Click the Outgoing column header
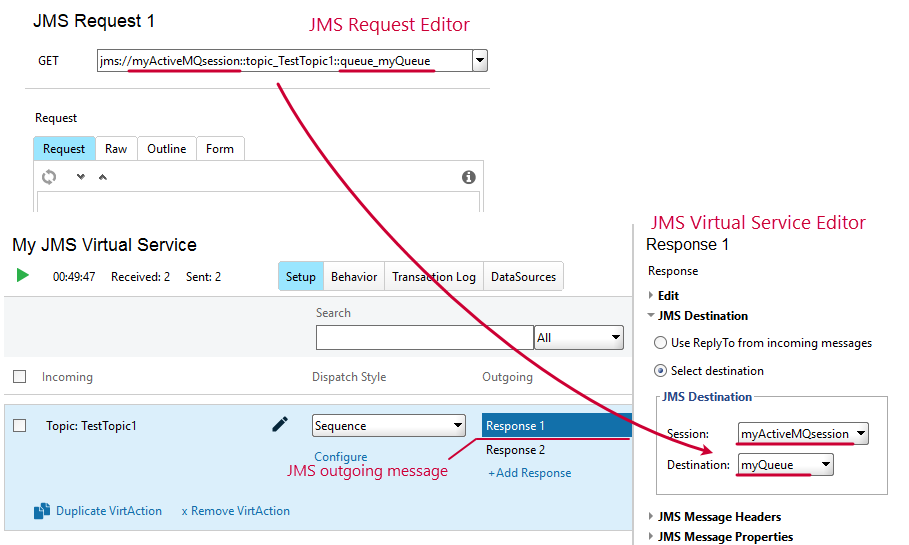The height and width of the screenshot is (545, 909). 507,377
